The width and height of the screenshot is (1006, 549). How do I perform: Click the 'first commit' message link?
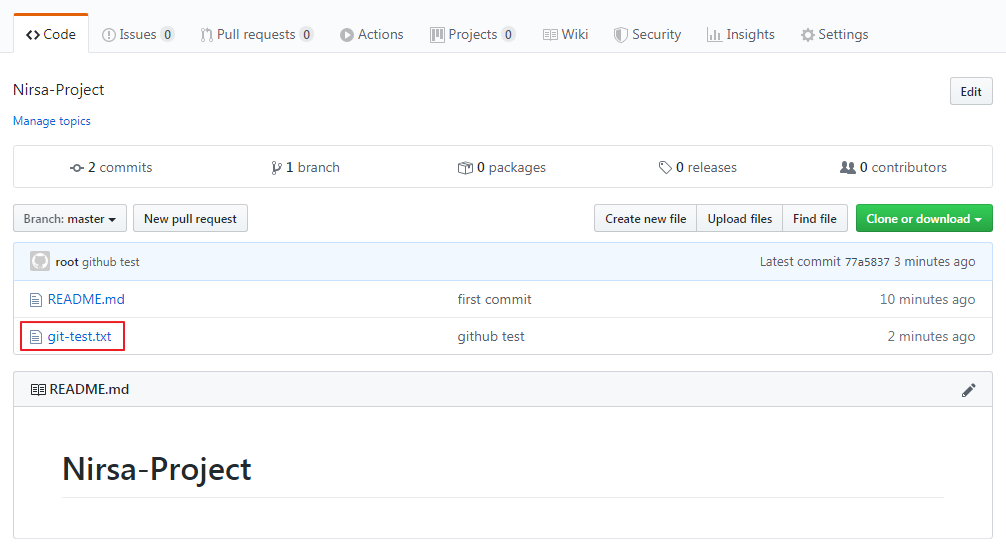(494, 300)
